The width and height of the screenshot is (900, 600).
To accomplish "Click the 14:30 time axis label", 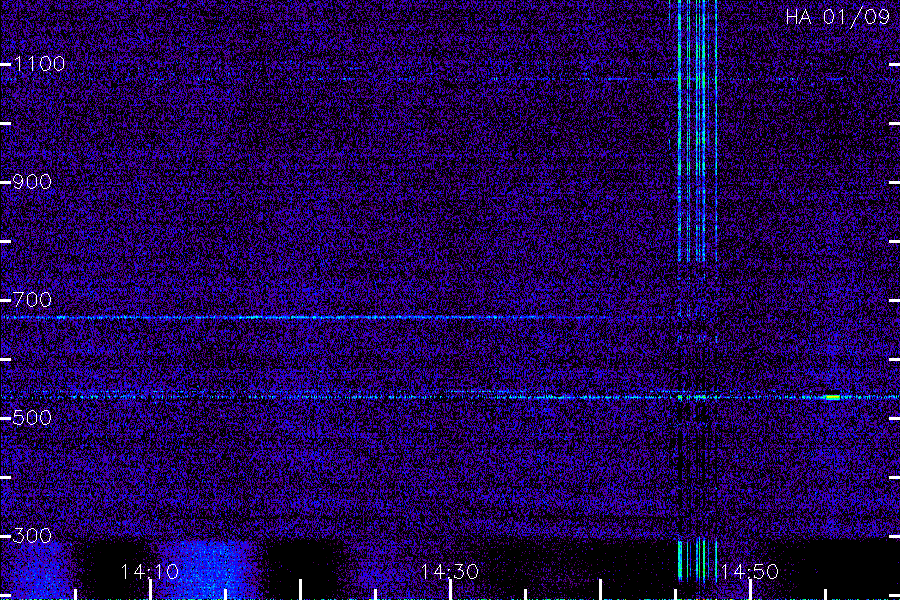I will [x=449, y=572].
